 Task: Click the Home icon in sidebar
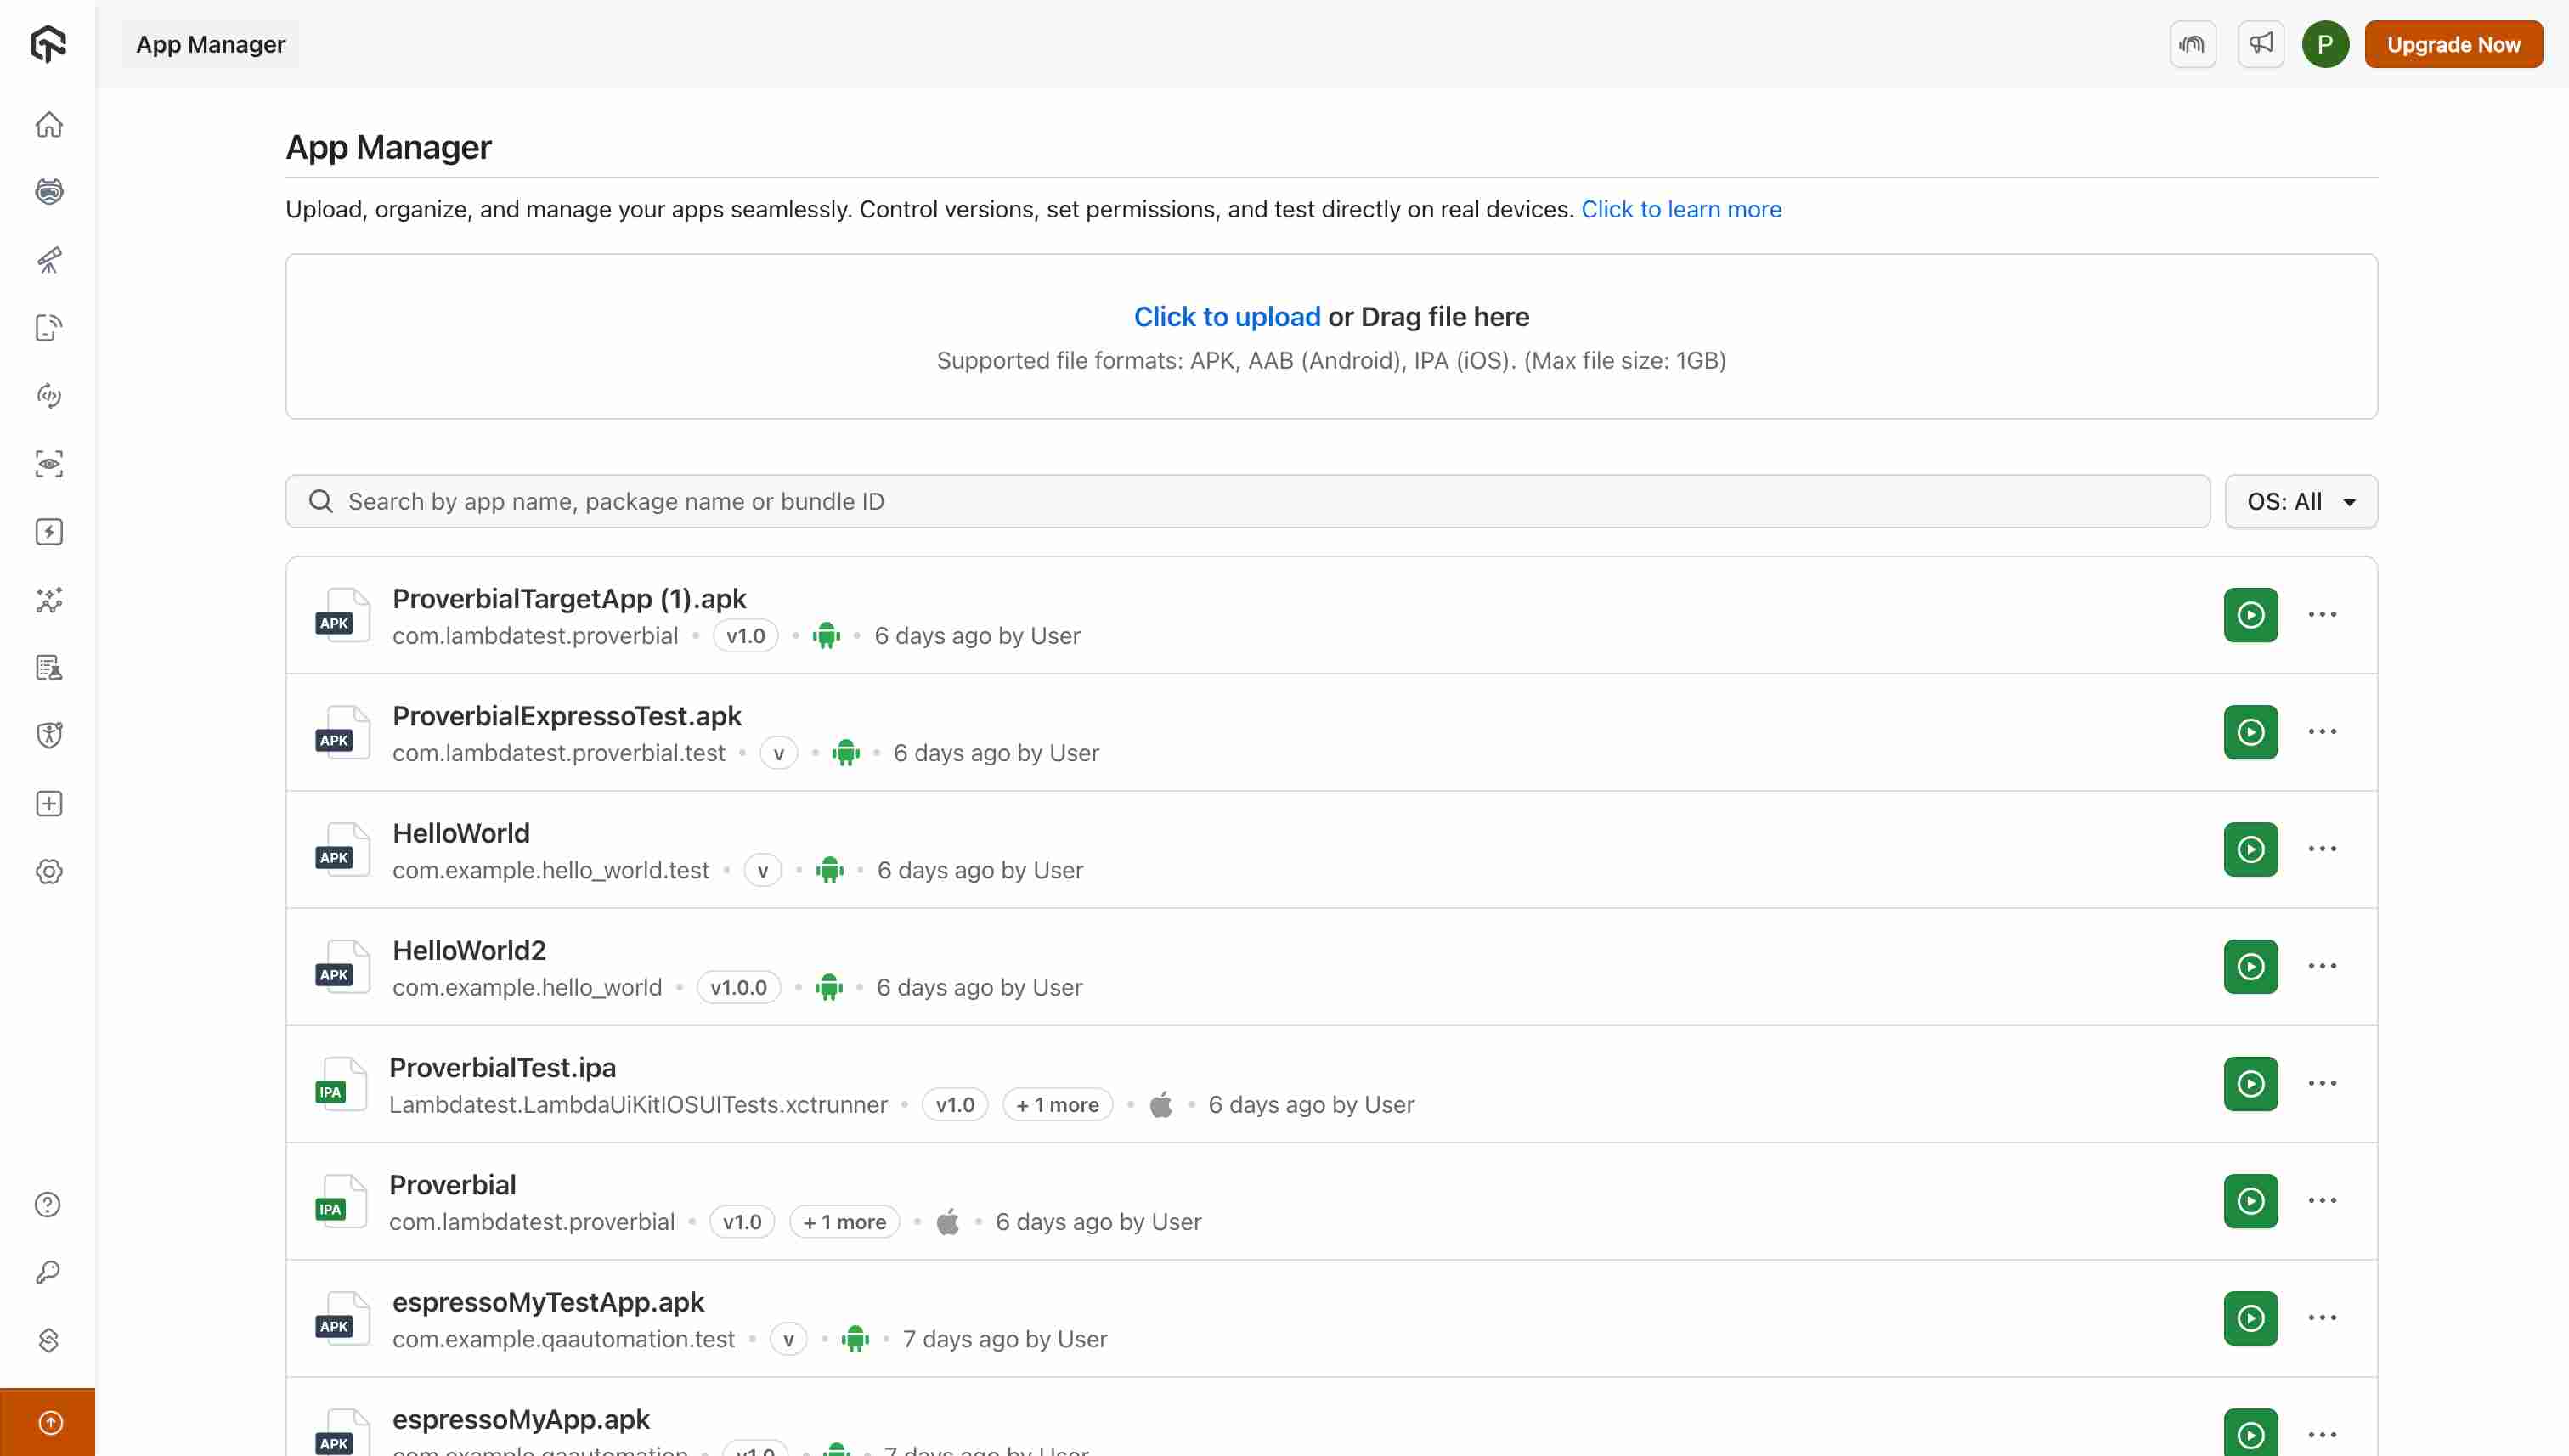click(48, 125)
